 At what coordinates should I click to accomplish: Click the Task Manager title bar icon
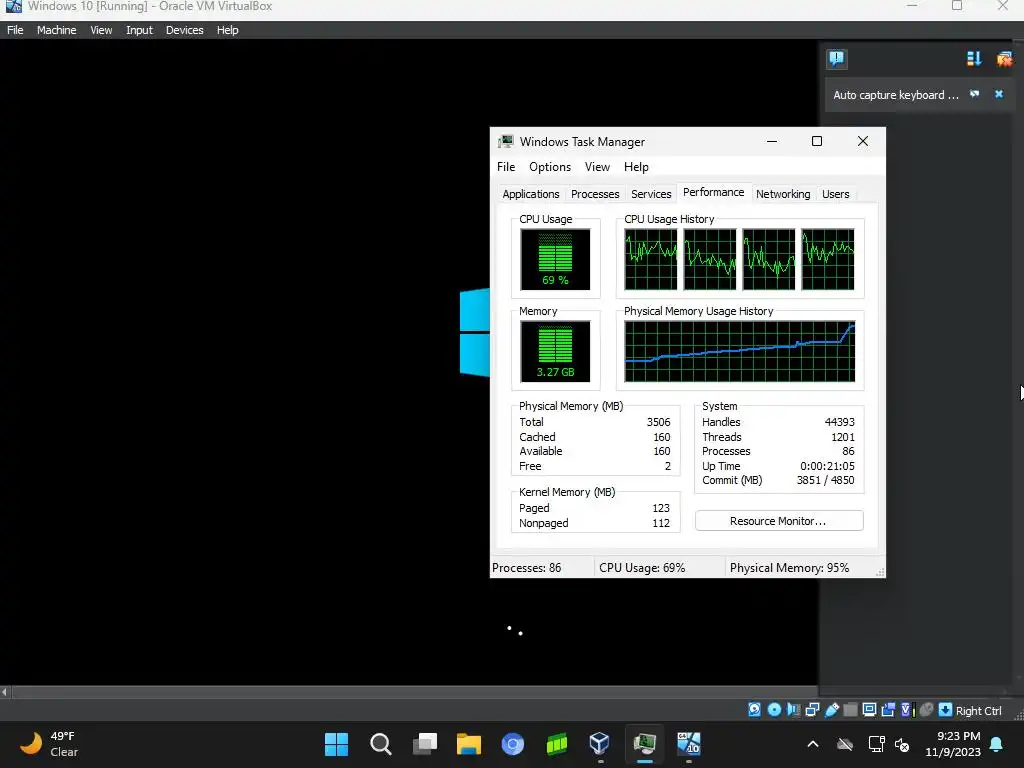coord(505,141)
